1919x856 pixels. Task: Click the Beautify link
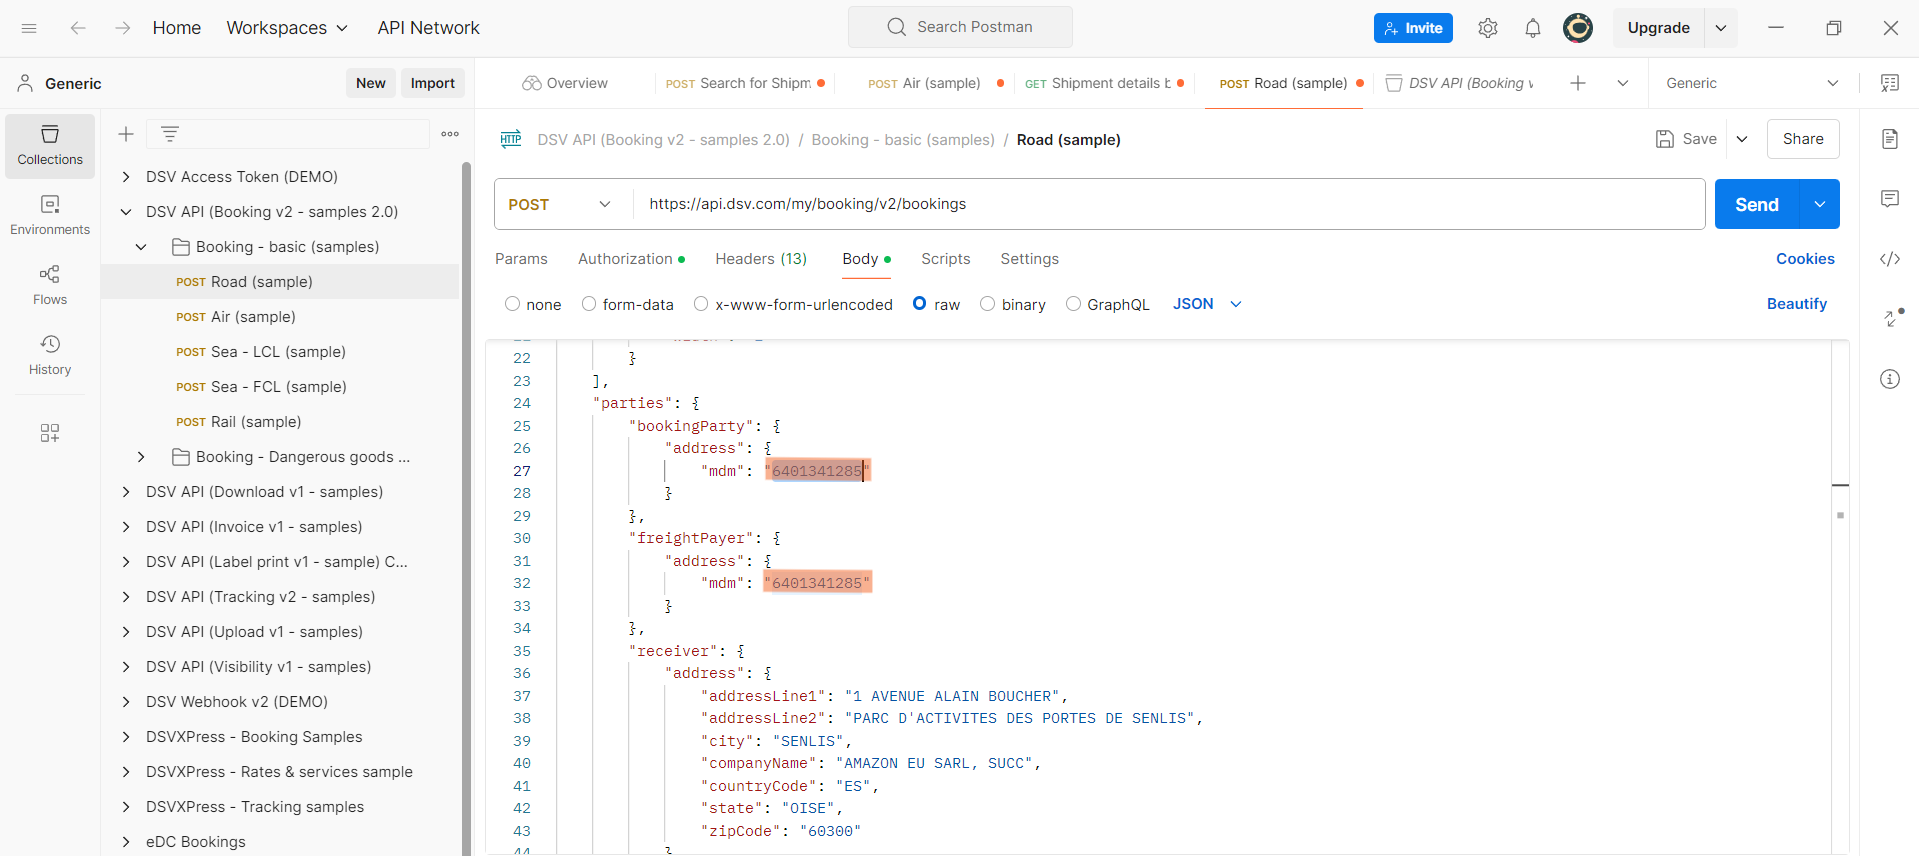click(1796, 304)
